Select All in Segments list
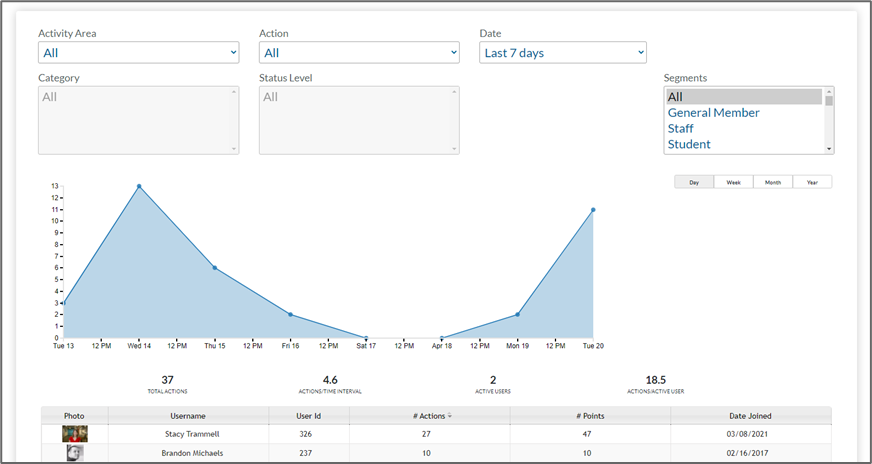 click(x=675, y=97)
